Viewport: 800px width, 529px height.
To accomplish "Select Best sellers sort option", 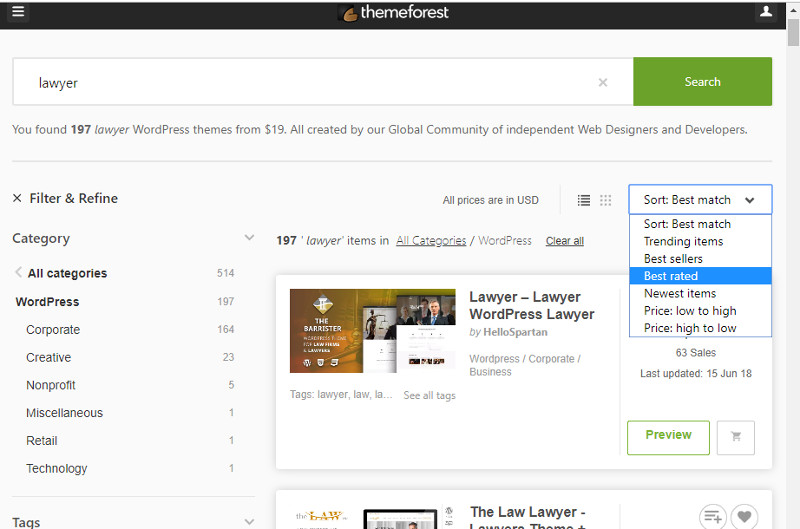I will coord(700,259).
